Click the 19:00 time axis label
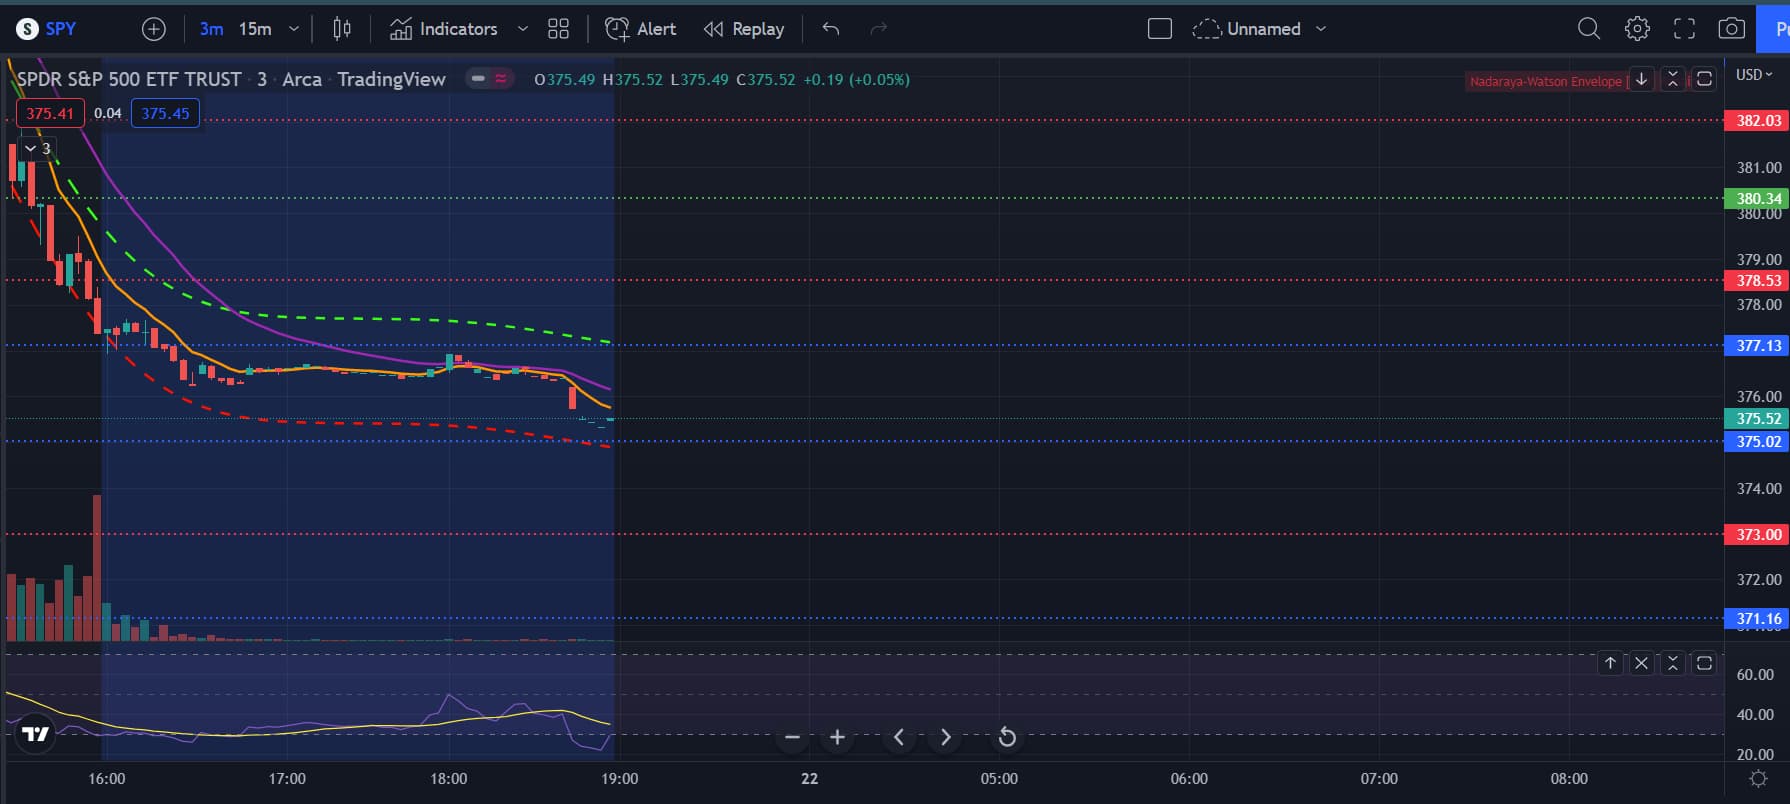 pos(620,779)
